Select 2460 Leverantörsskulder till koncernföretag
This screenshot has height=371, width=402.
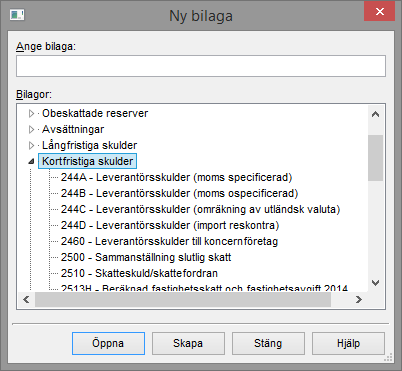pyautogui.click(x=169, y=241)
